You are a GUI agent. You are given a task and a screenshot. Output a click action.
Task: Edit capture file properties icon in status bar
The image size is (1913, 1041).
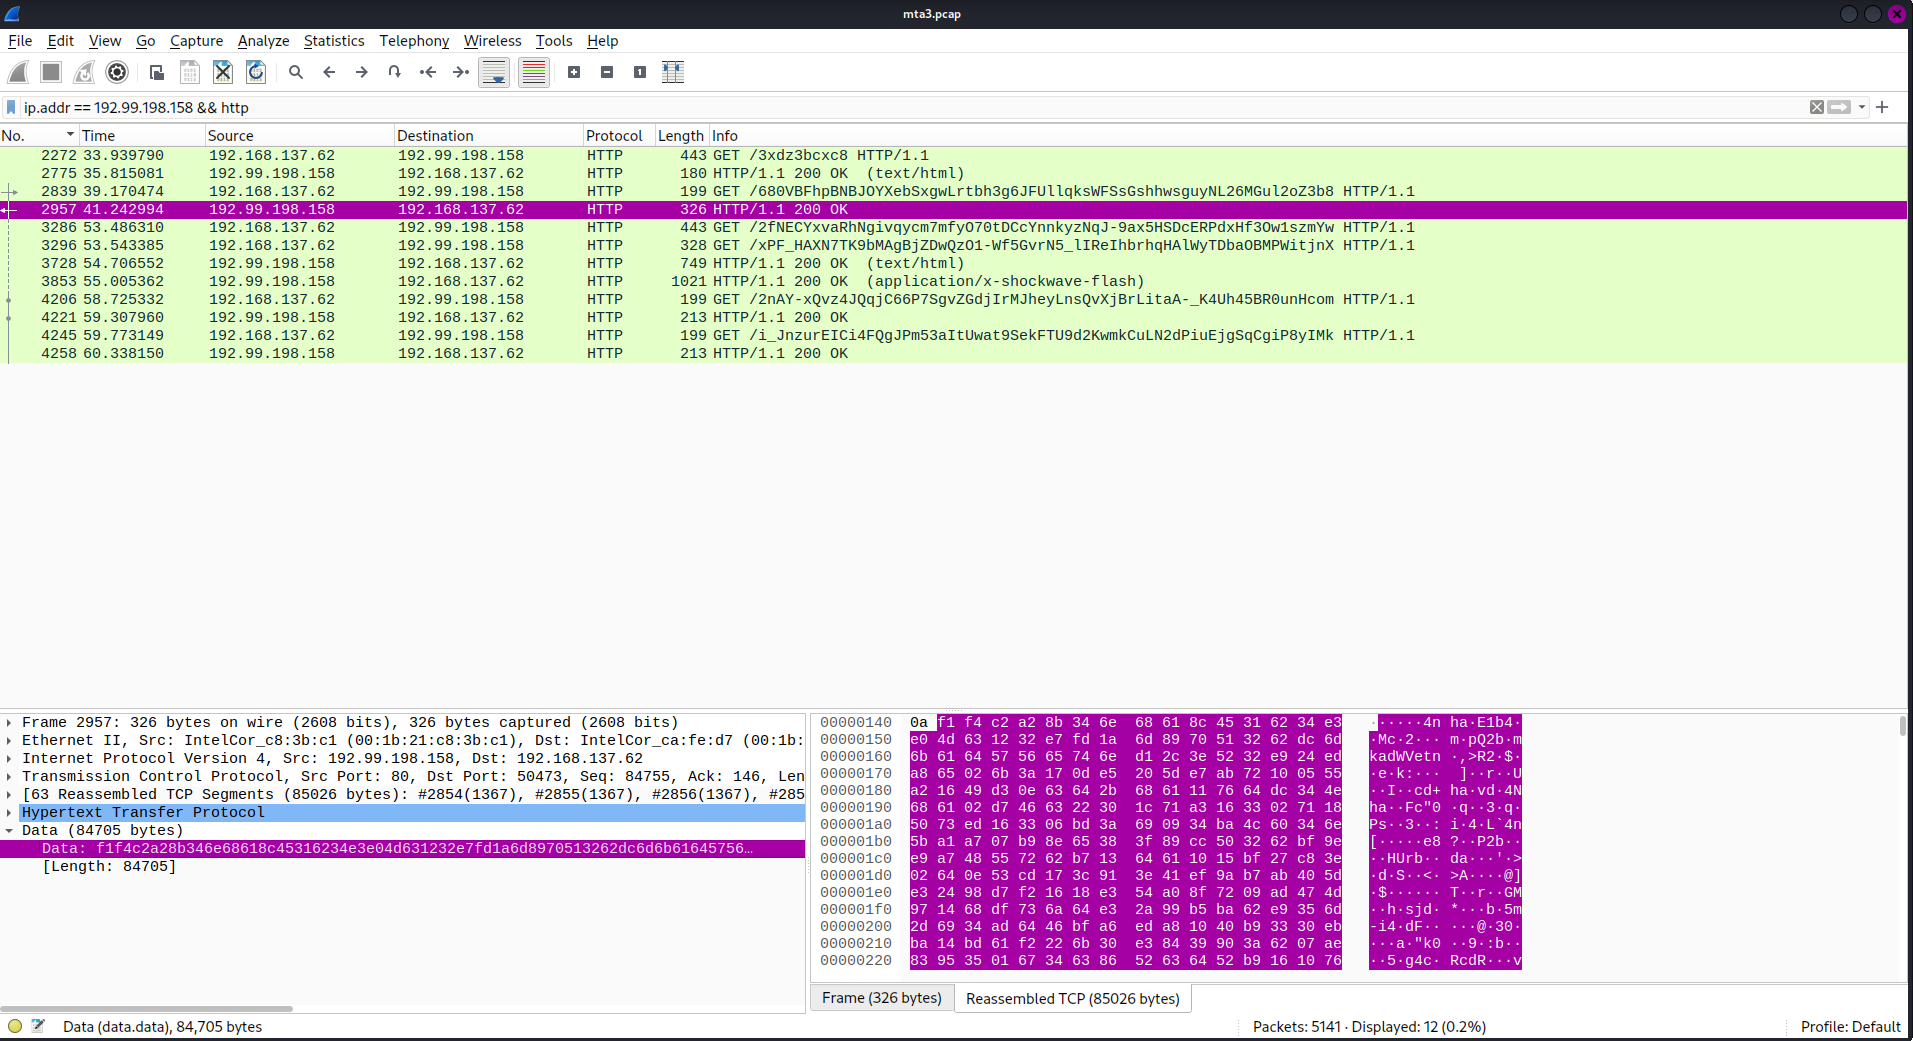39,1026
